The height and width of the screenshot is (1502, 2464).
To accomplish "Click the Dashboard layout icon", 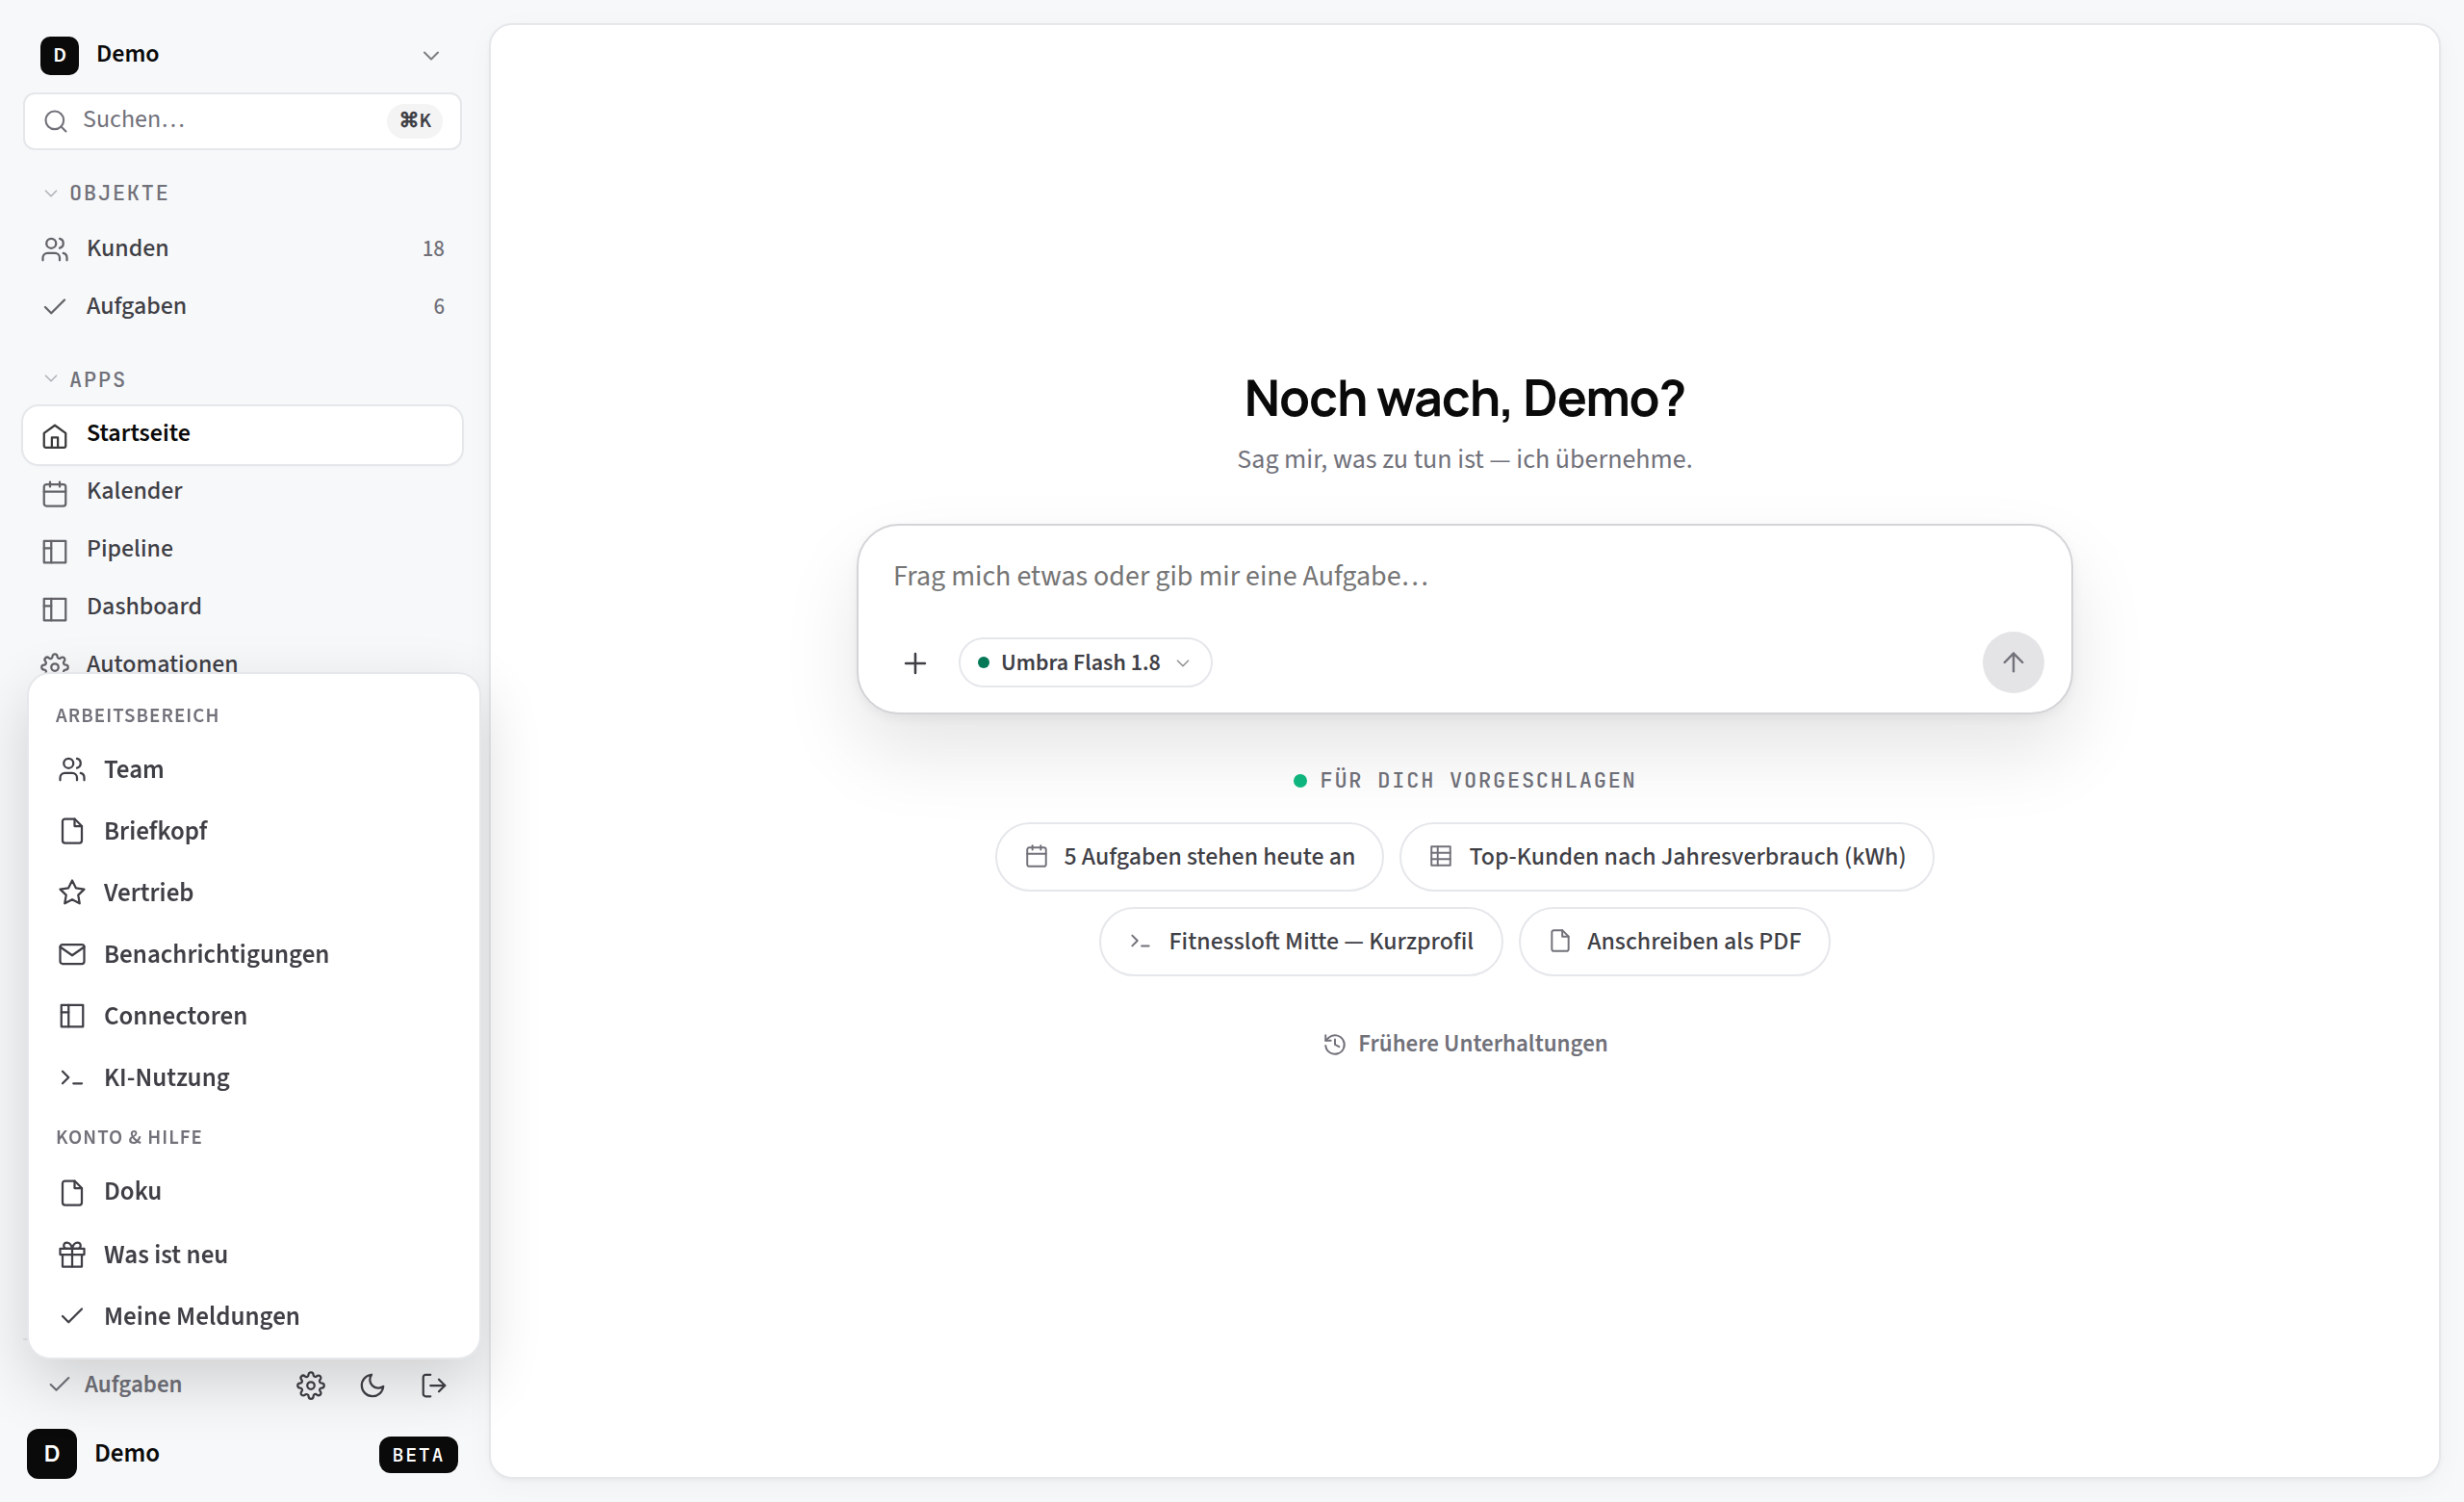I will [x=55, y=610].
